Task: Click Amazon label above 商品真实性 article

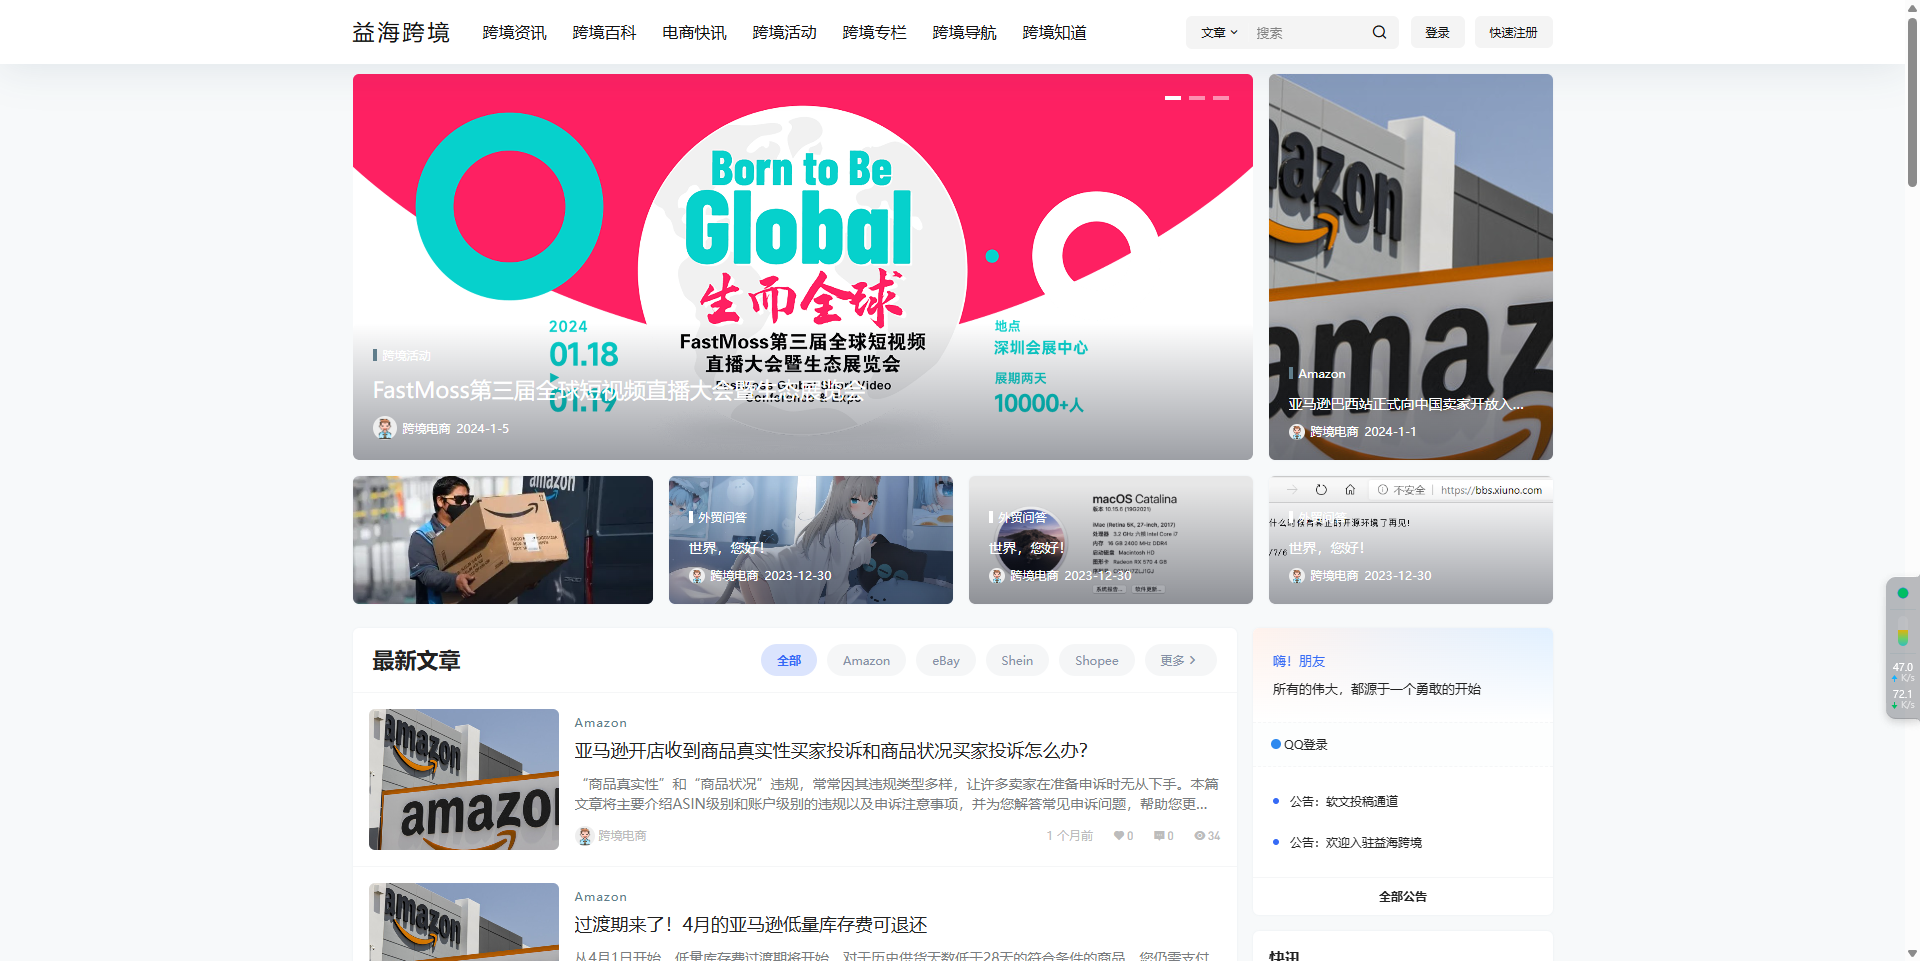Action: (600, 723)
